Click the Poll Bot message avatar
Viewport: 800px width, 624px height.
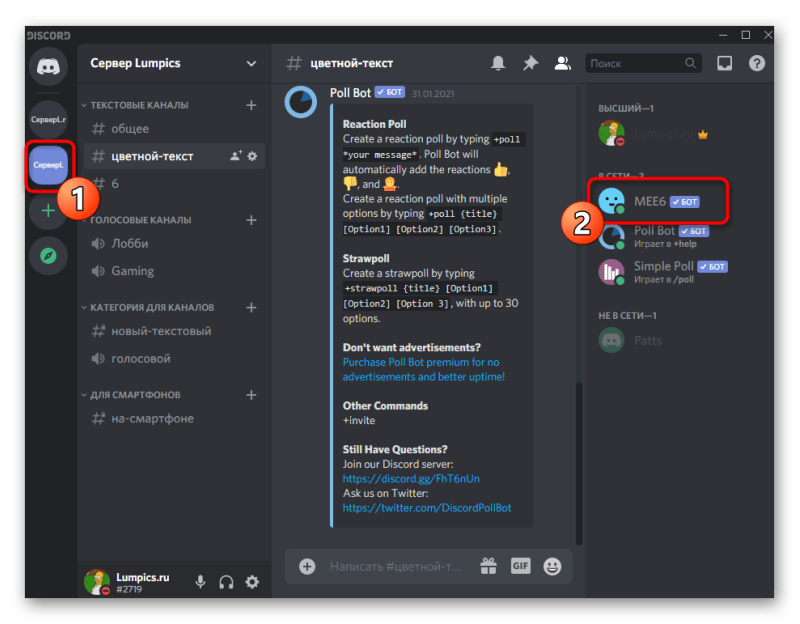click(301, 102)
